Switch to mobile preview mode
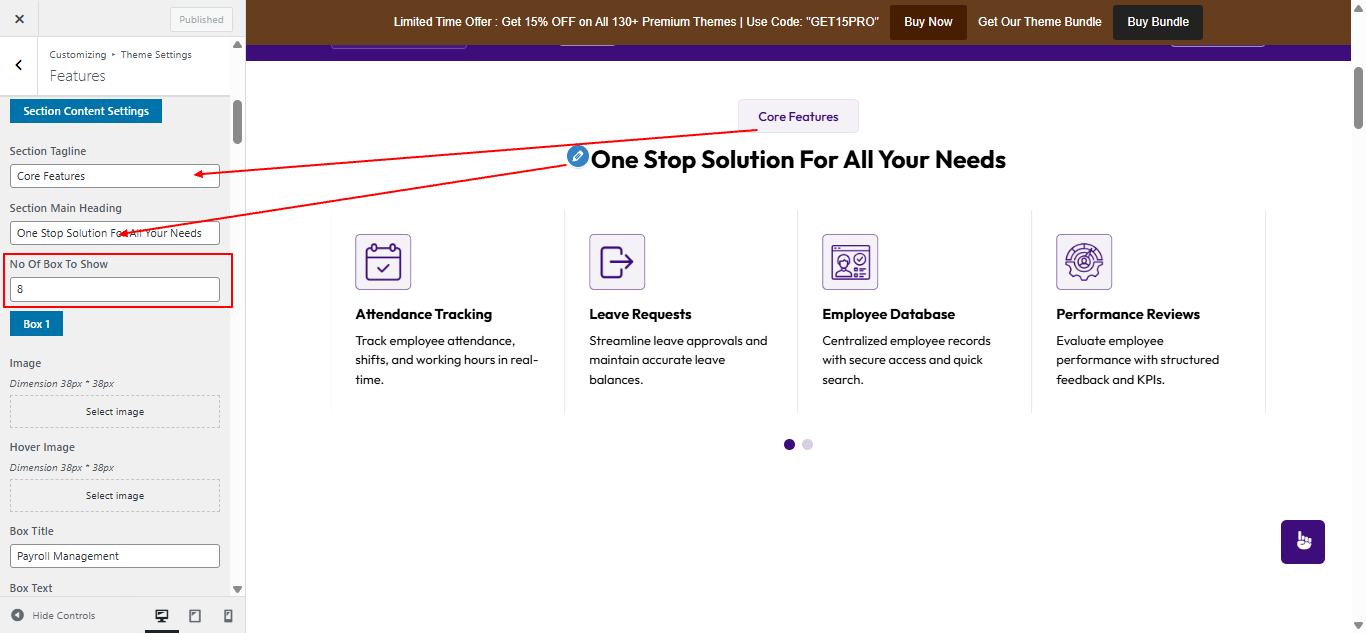This screenshot has width=1366, height=633. [x=228, y=616]
